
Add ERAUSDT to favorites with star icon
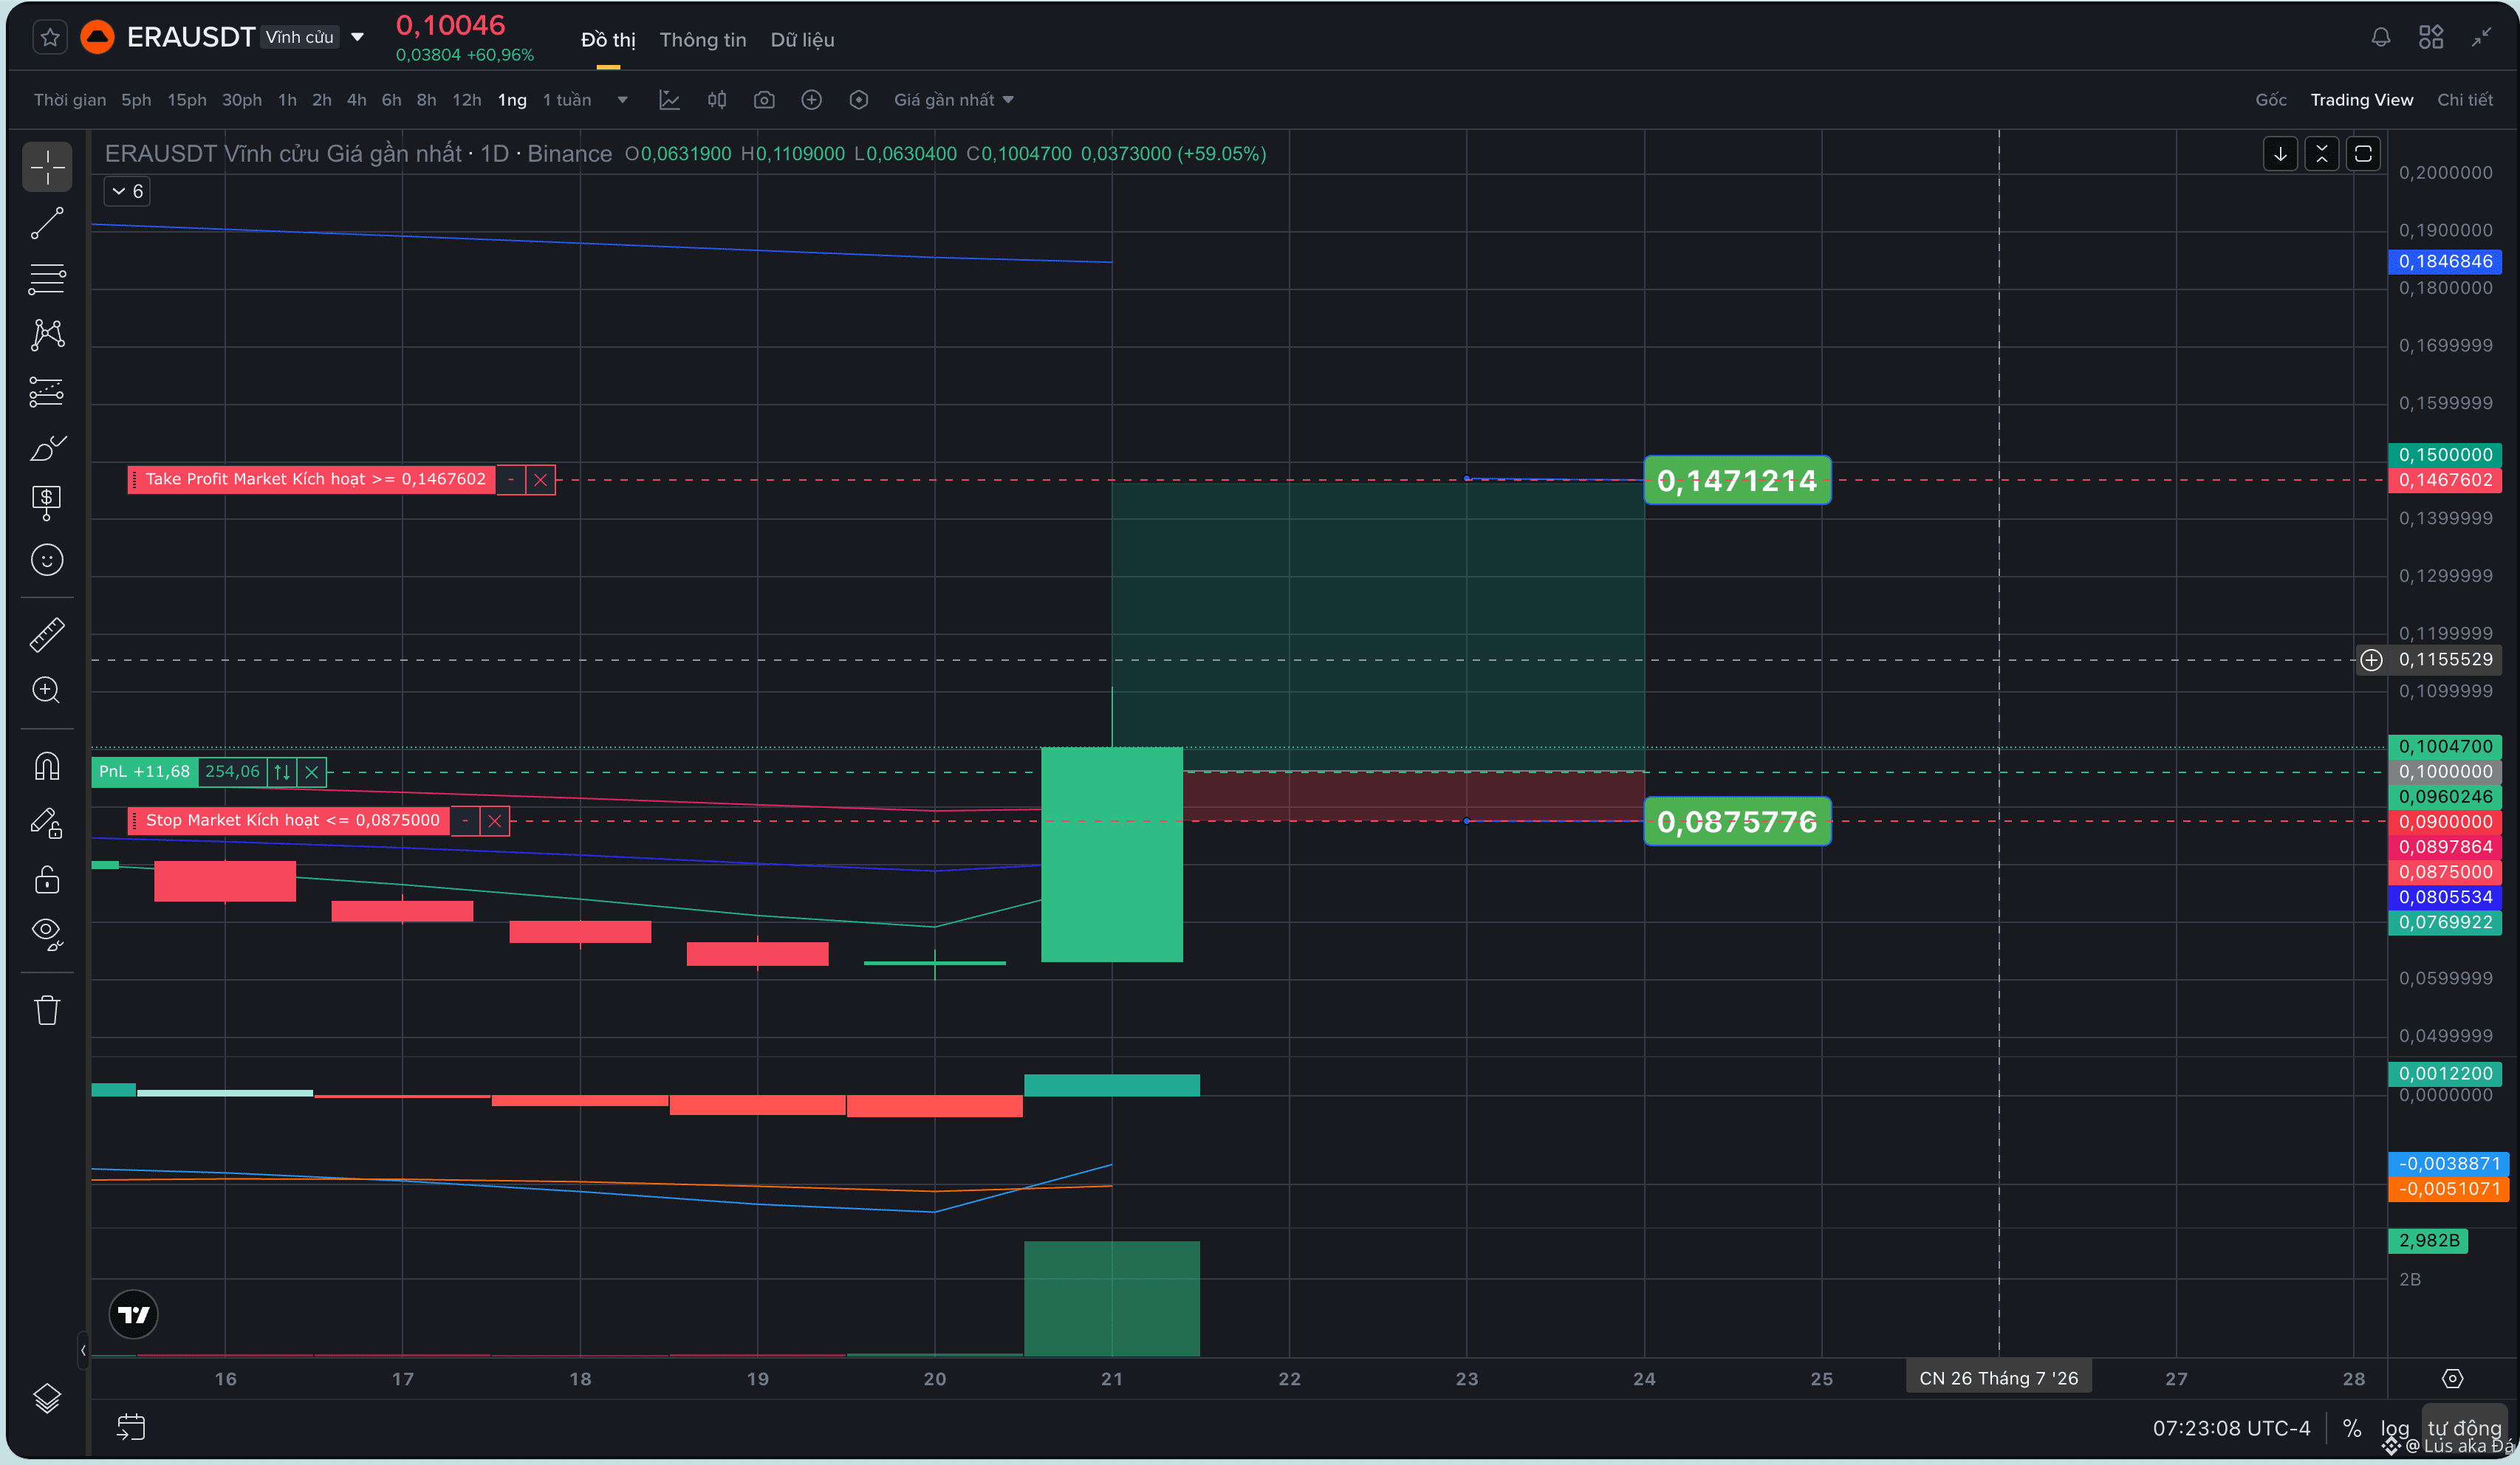[50, 38]
